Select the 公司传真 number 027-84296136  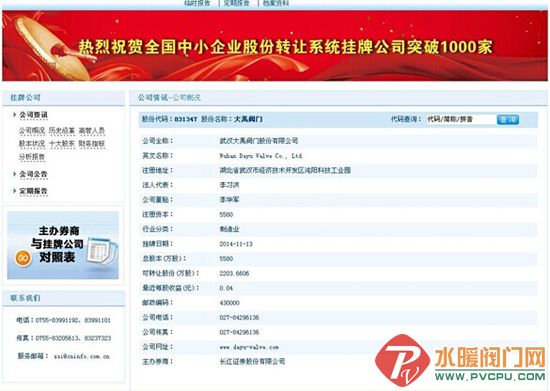239,332
